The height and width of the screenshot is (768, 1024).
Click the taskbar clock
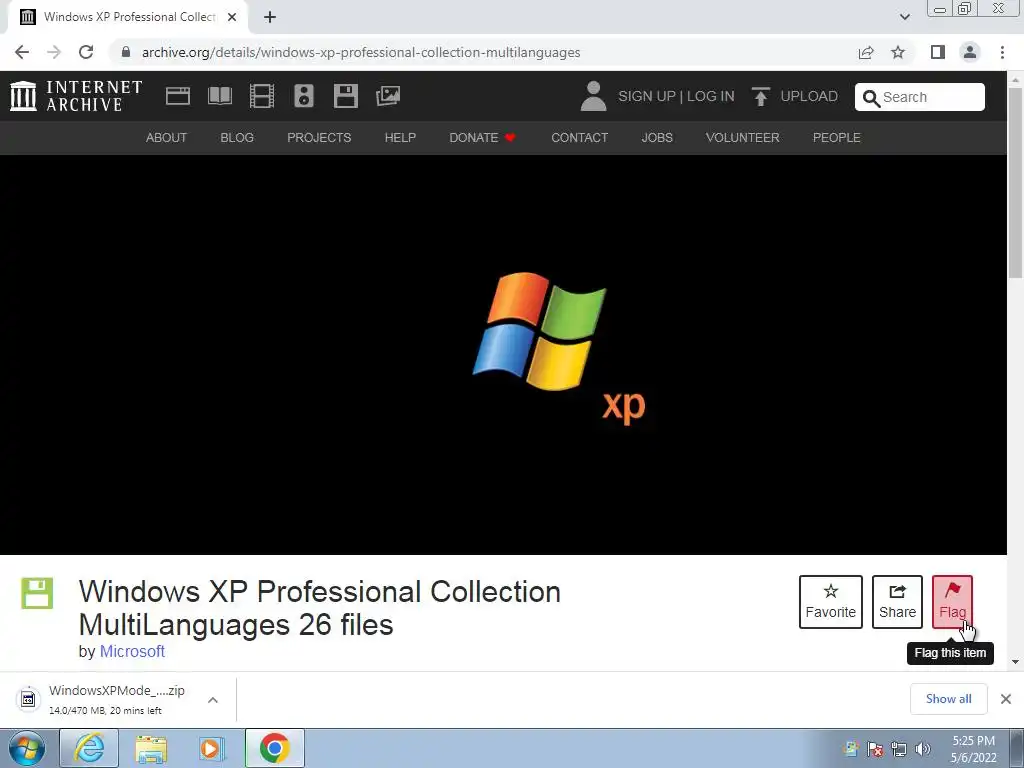[974, 749]
